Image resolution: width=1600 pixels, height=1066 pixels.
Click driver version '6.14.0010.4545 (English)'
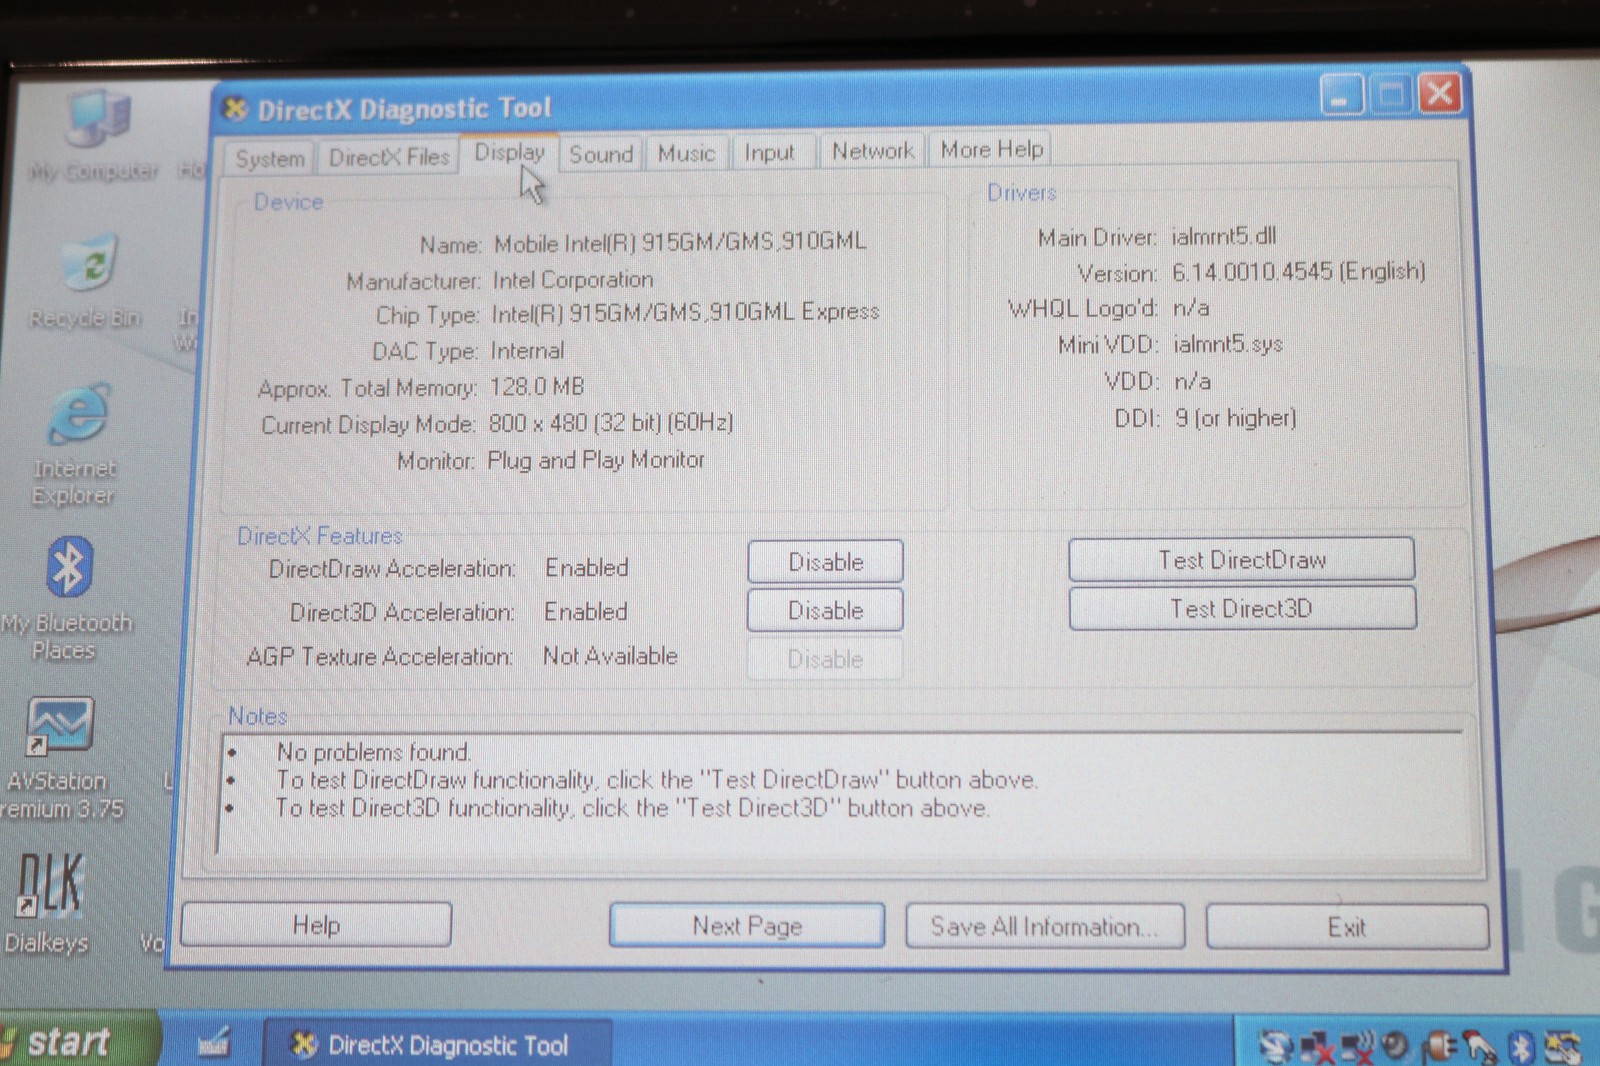[1298, 271]
